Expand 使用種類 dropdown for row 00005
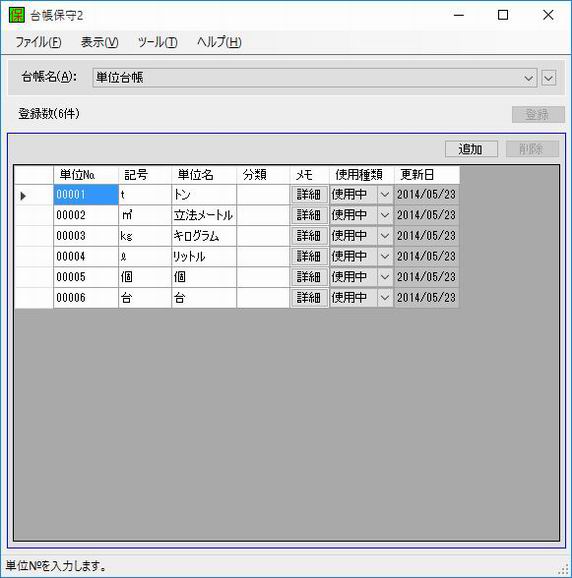The image size is (572, 578). click(385, 277)
